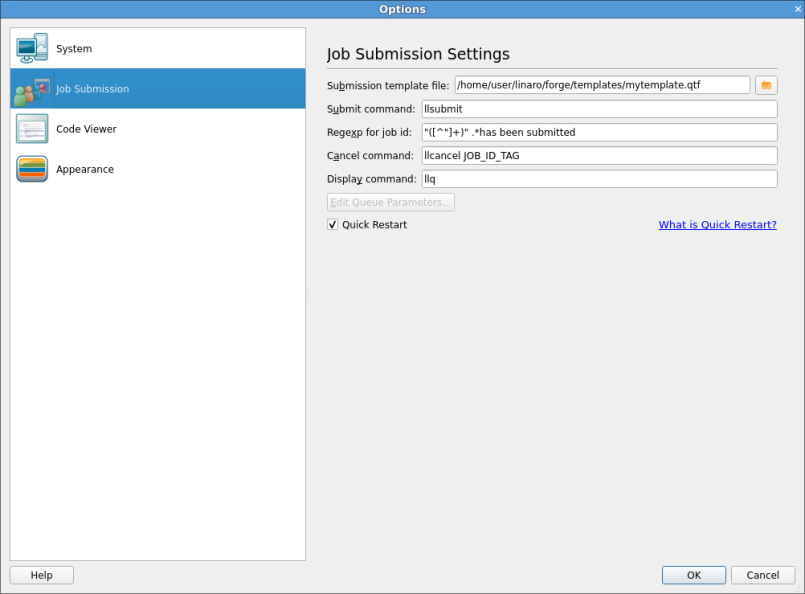Click the Cancel command text field
The image size is (805, 594).
click(x=599, y=156)
